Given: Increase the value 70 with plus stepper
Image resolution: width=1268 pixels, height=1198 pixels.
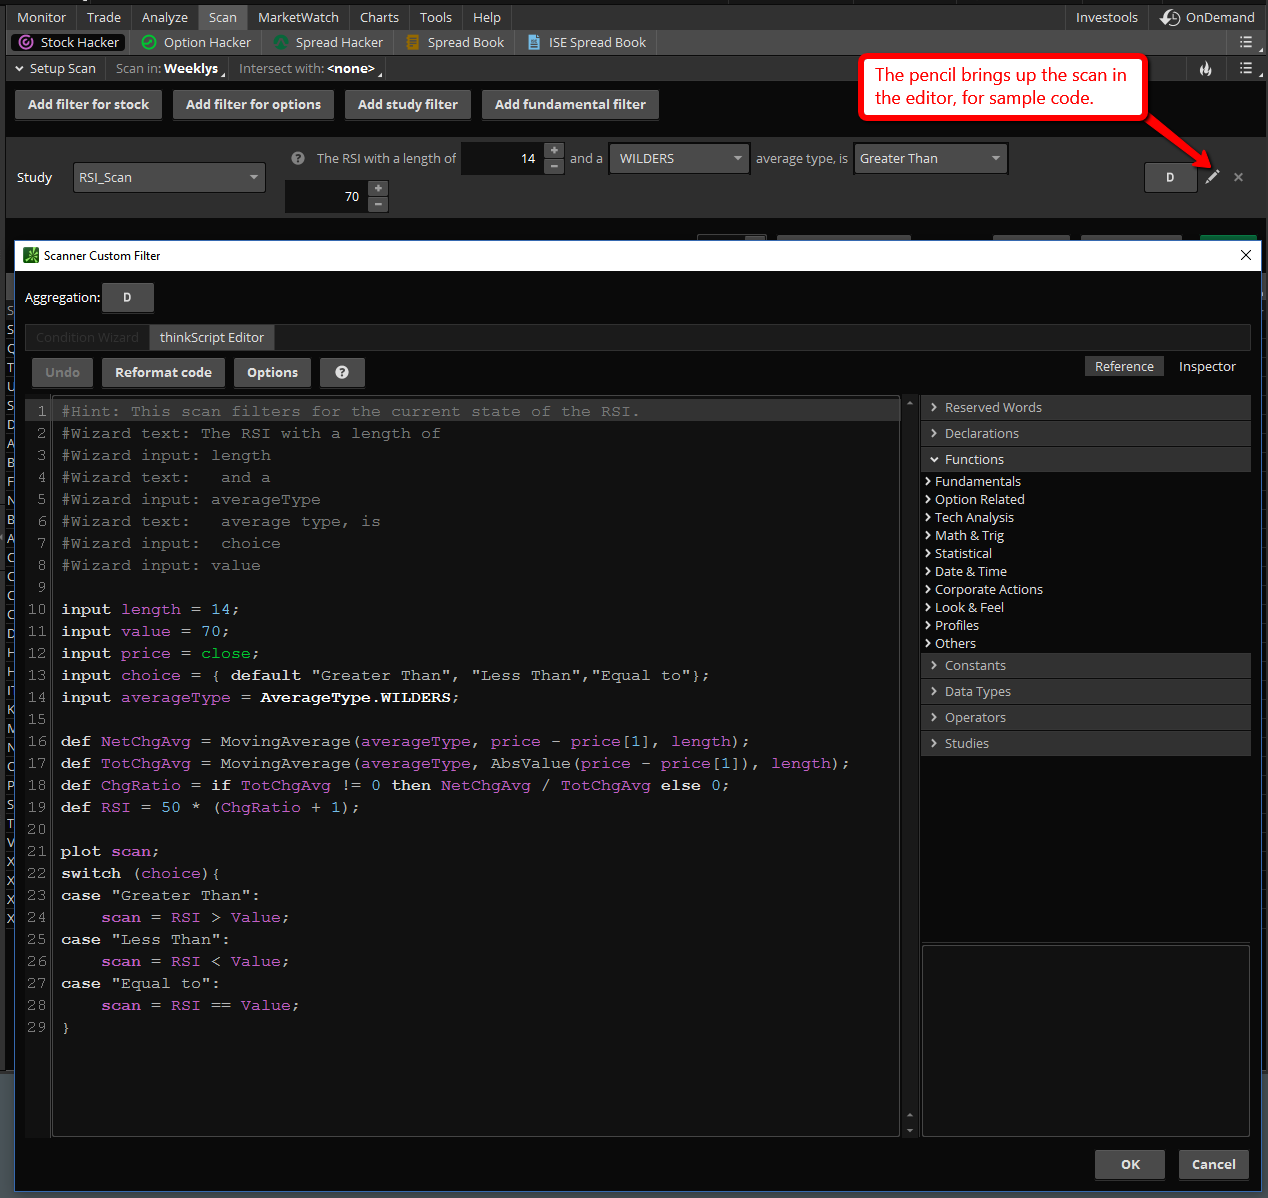Looking at the screenshot, I should click(x=378, y=188).
